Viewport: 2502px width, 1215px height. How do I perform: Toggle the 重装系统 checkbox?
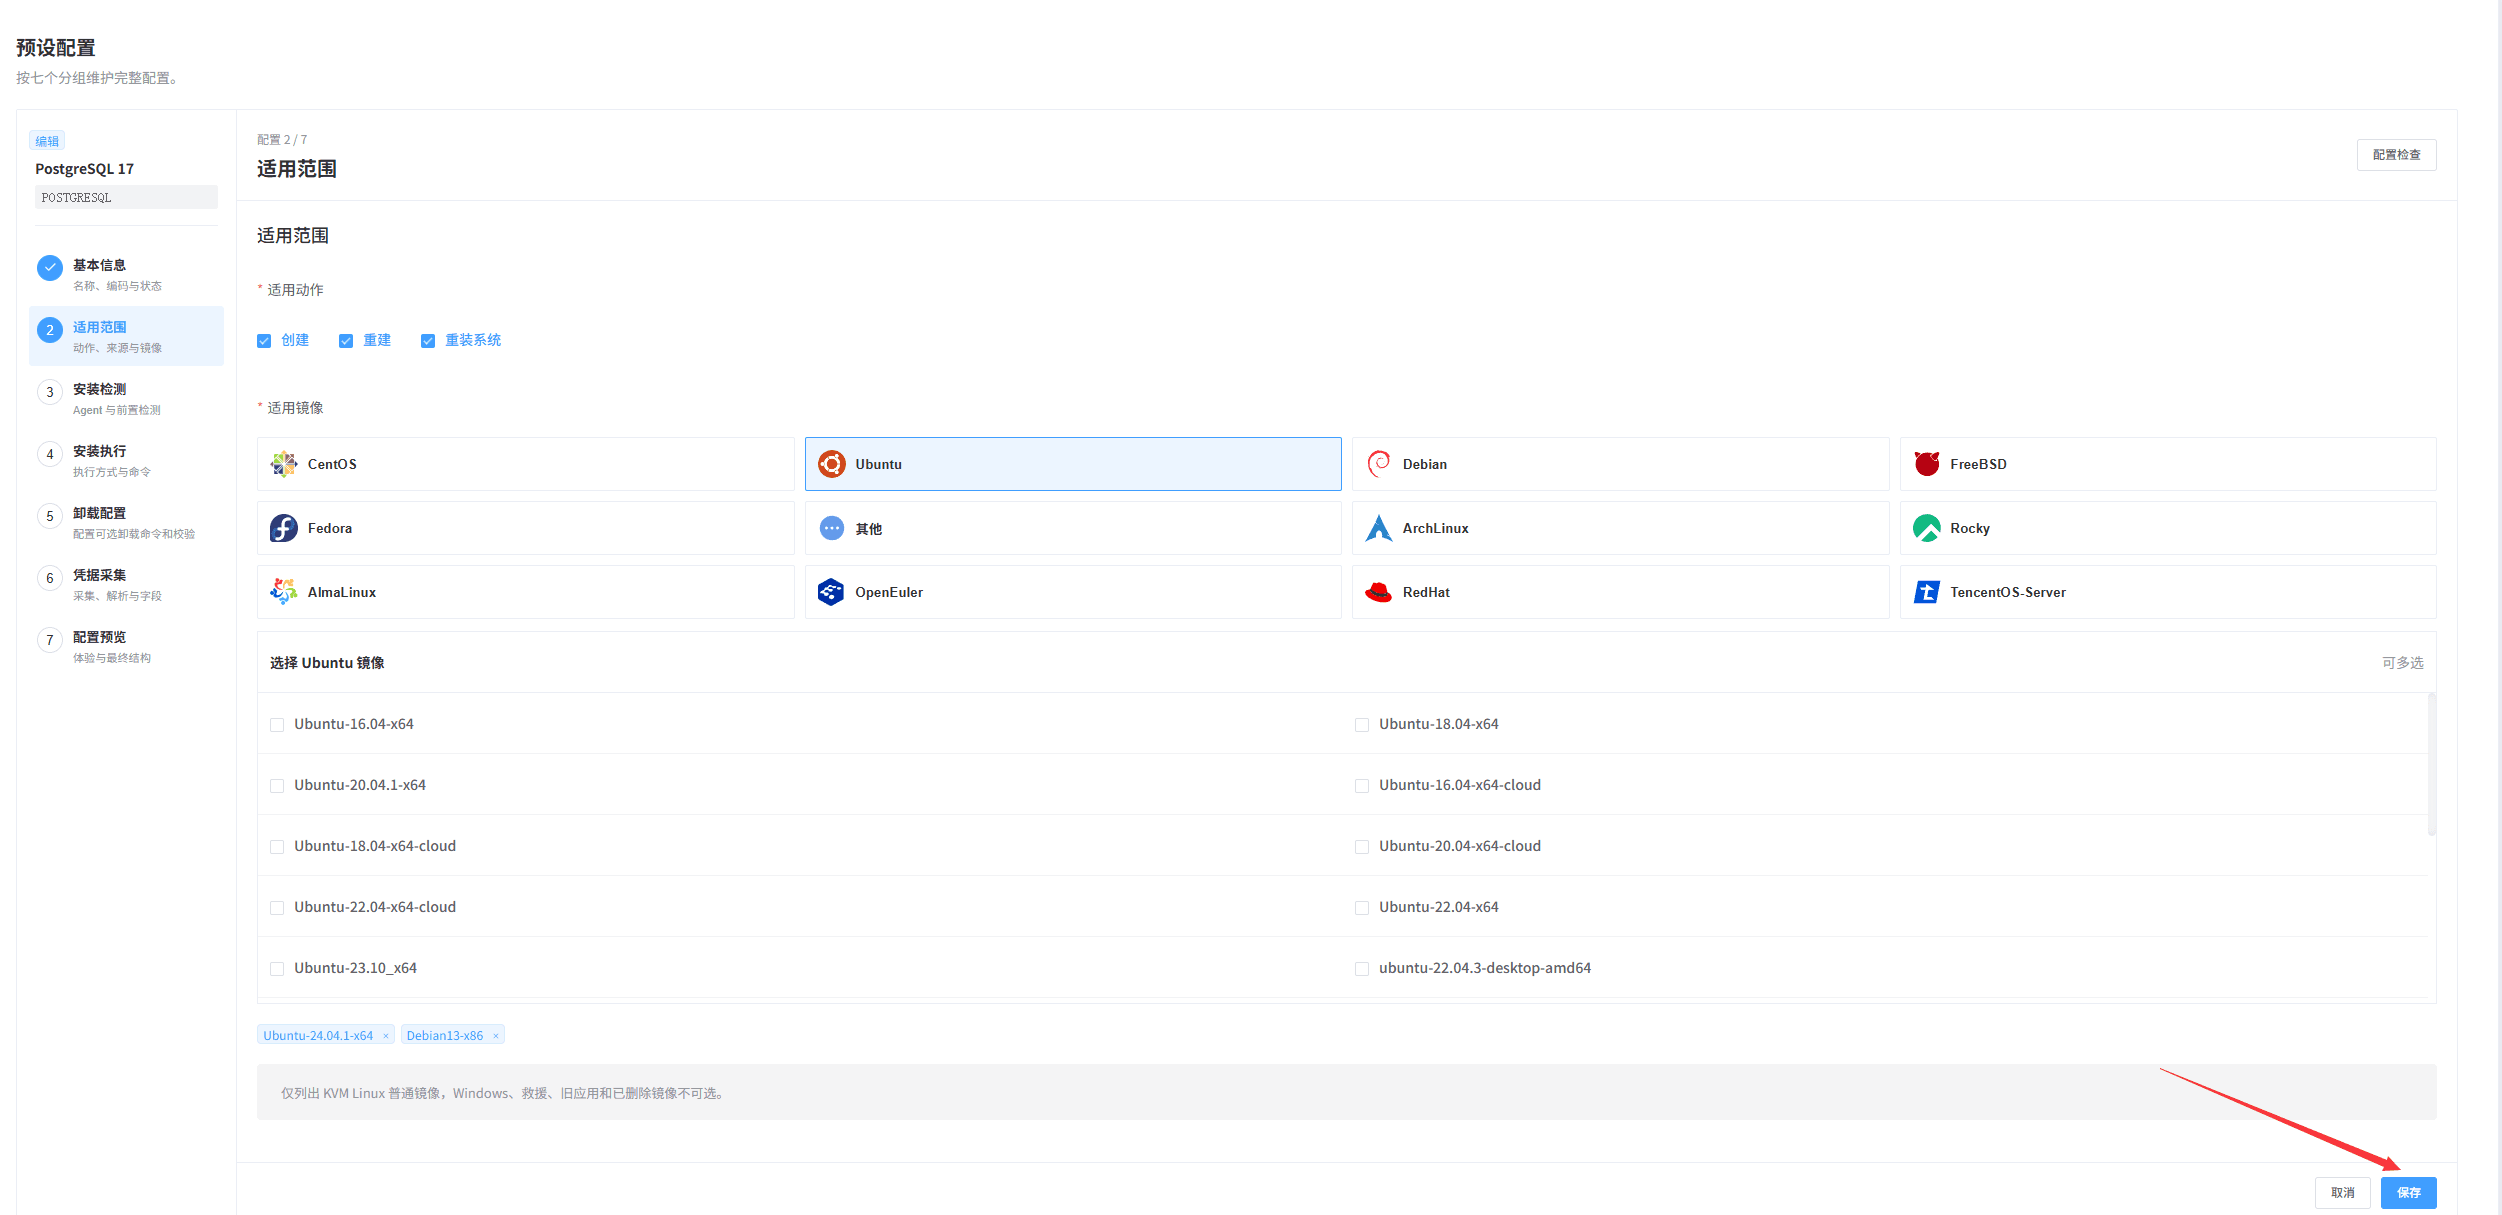[x=428, y=341]
